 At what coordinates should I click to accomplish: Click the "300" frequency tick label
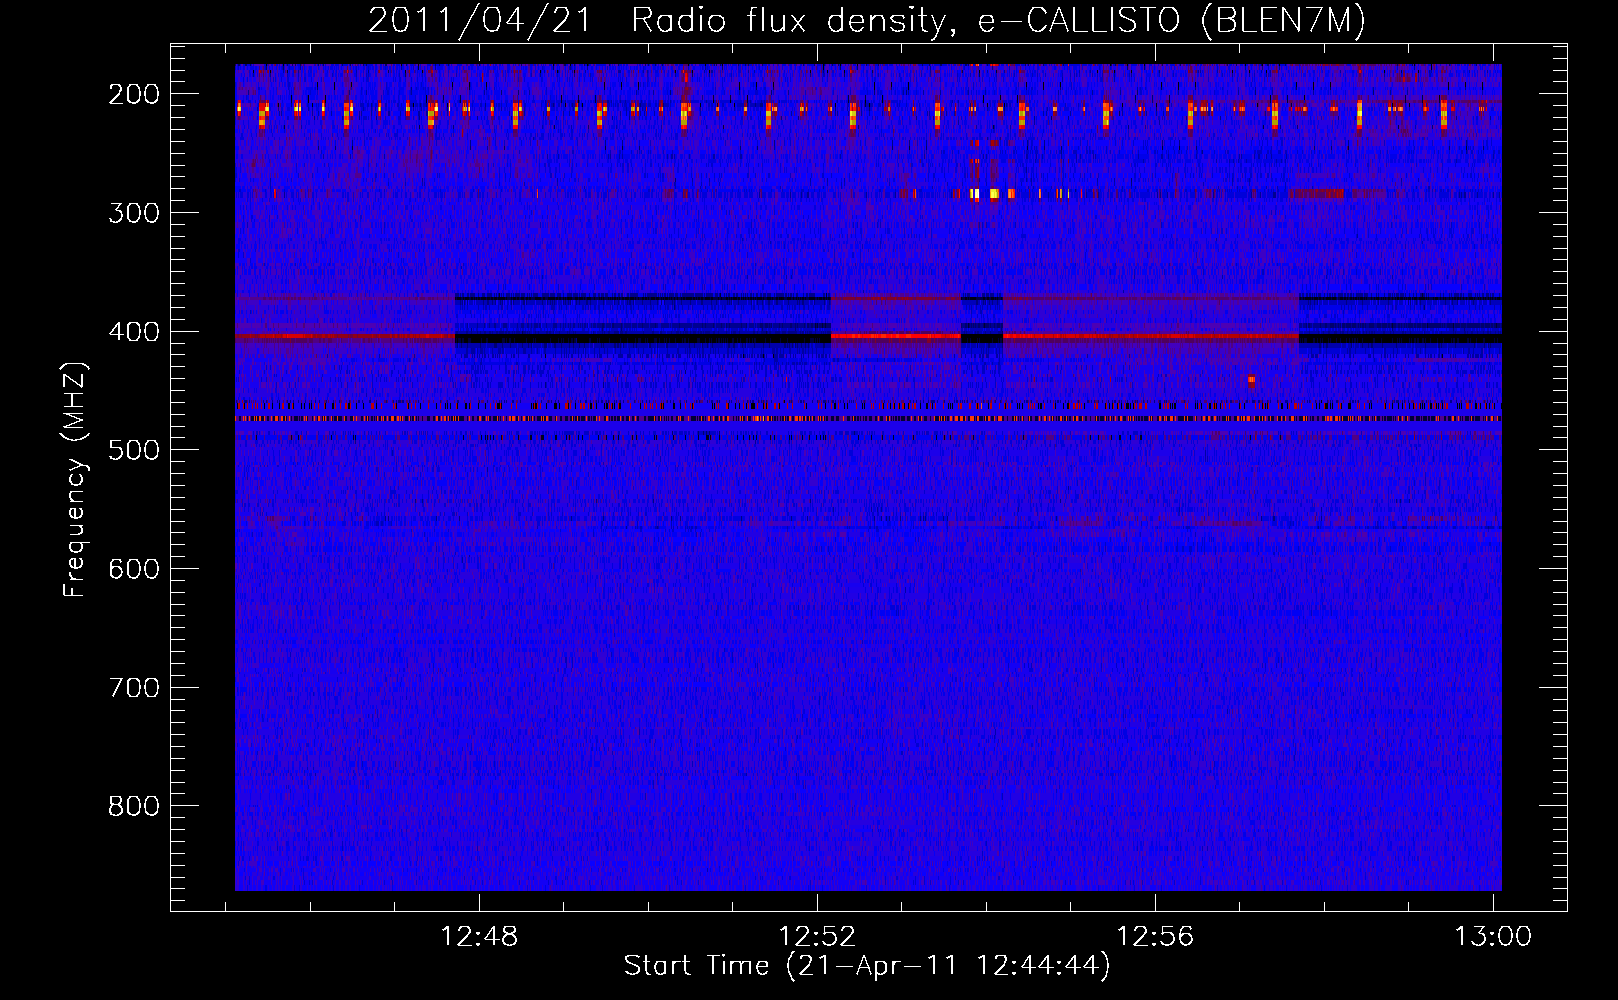134,213
